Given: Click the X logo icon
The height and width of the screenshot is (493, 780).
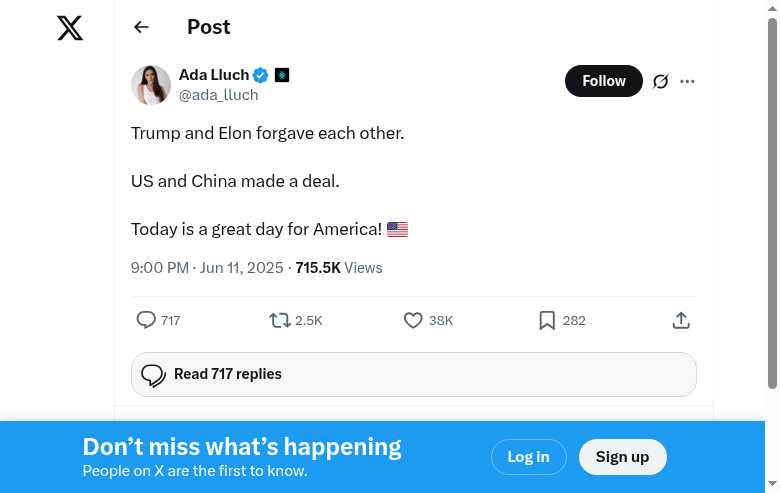Looking at the screenshot, I should [70, 28].
